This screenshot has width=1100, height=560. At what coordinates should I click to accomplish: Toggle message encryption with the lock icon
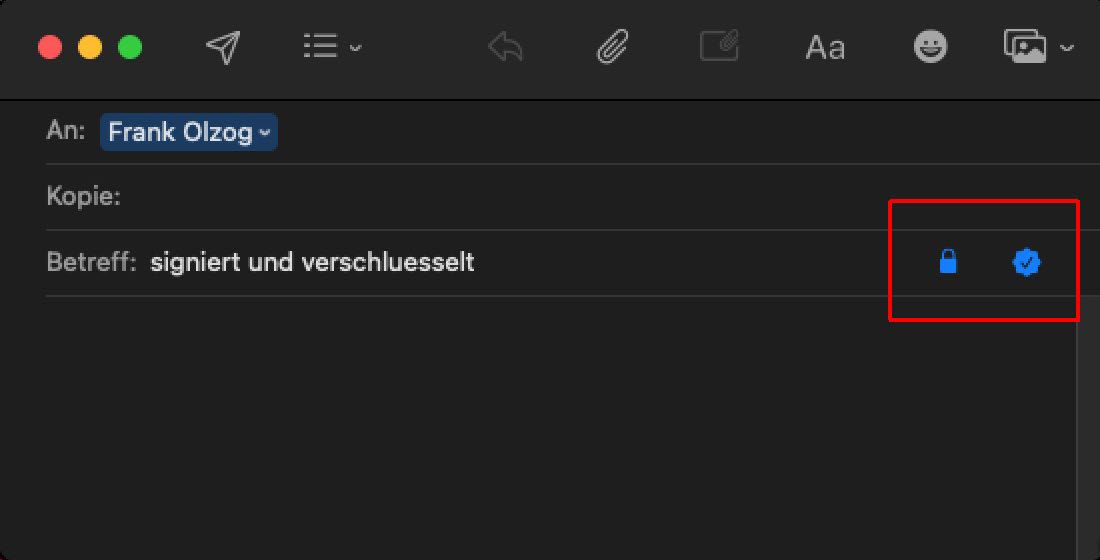point(948,263)
